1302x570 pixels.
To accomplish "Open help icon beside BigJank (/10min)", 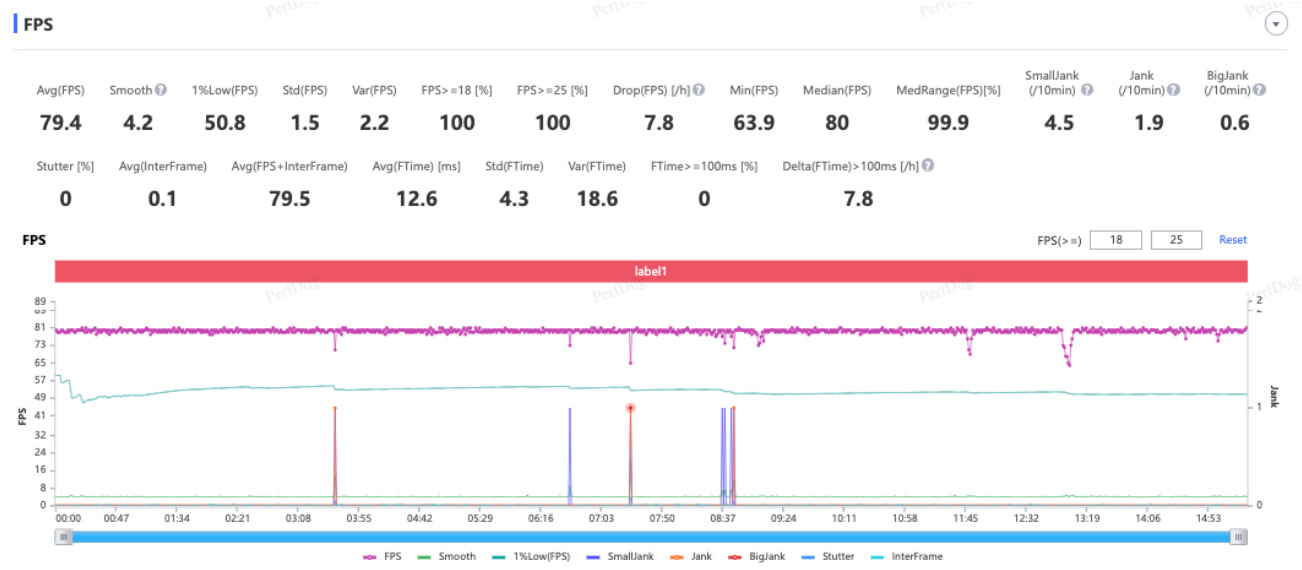I will 1260,90.
